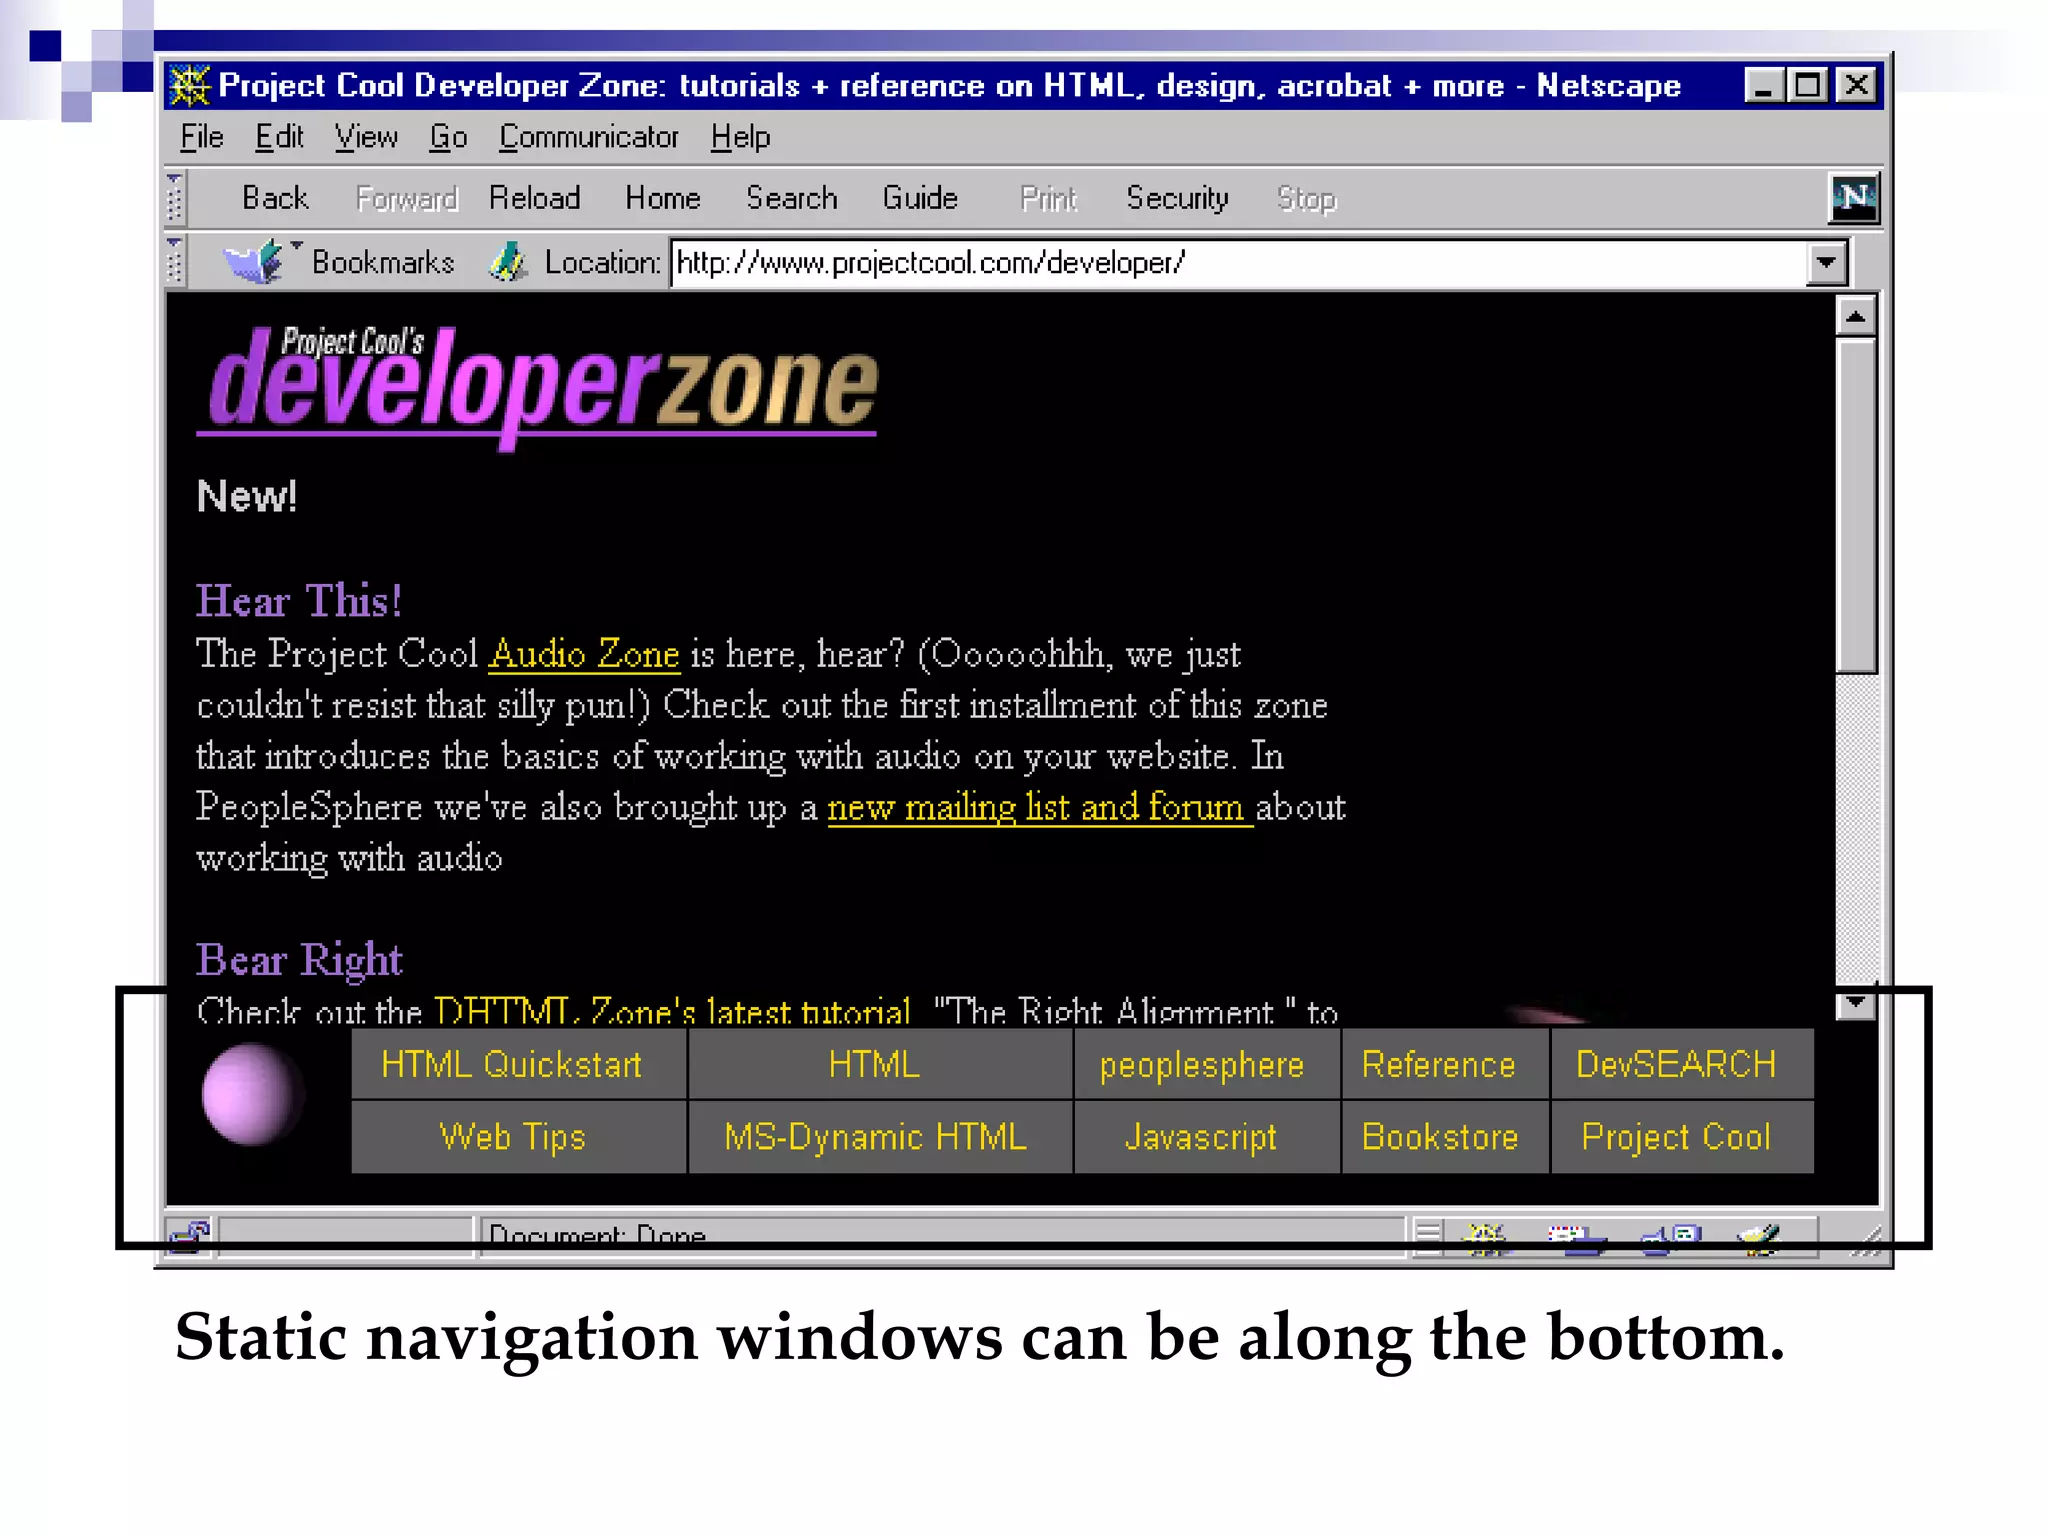Go to Home via toolbar
The image size is (2048, 1536).
(x=662, y=198)
